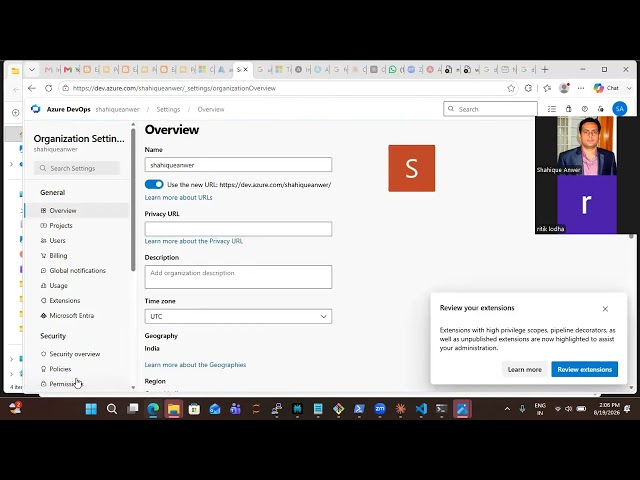Click Learn more about the Geographies link
640x480 pixels.
tap(195, 365)
